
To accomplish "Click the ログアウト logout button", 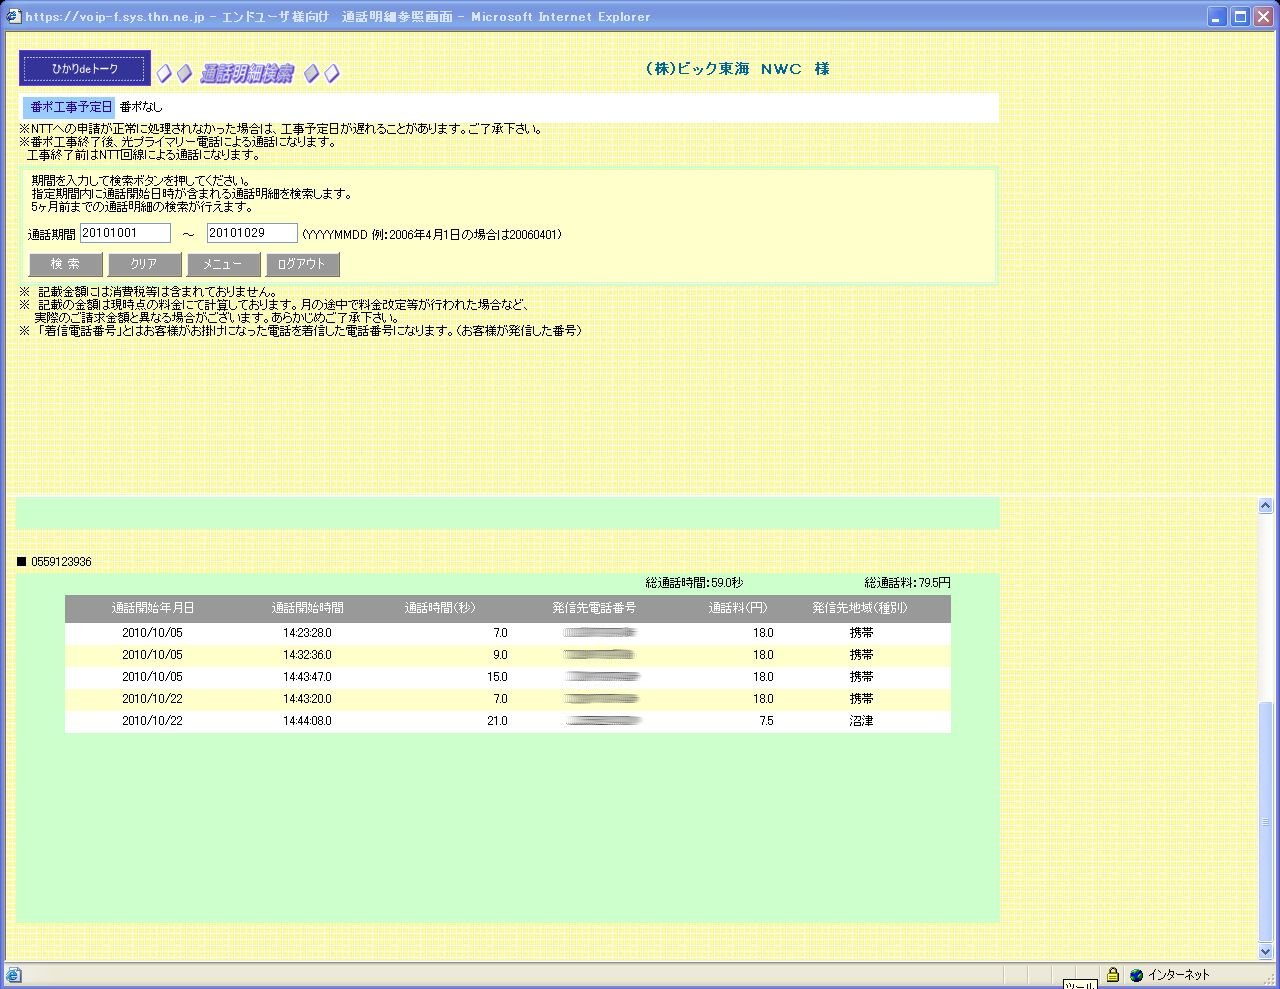I will point(302,264).
